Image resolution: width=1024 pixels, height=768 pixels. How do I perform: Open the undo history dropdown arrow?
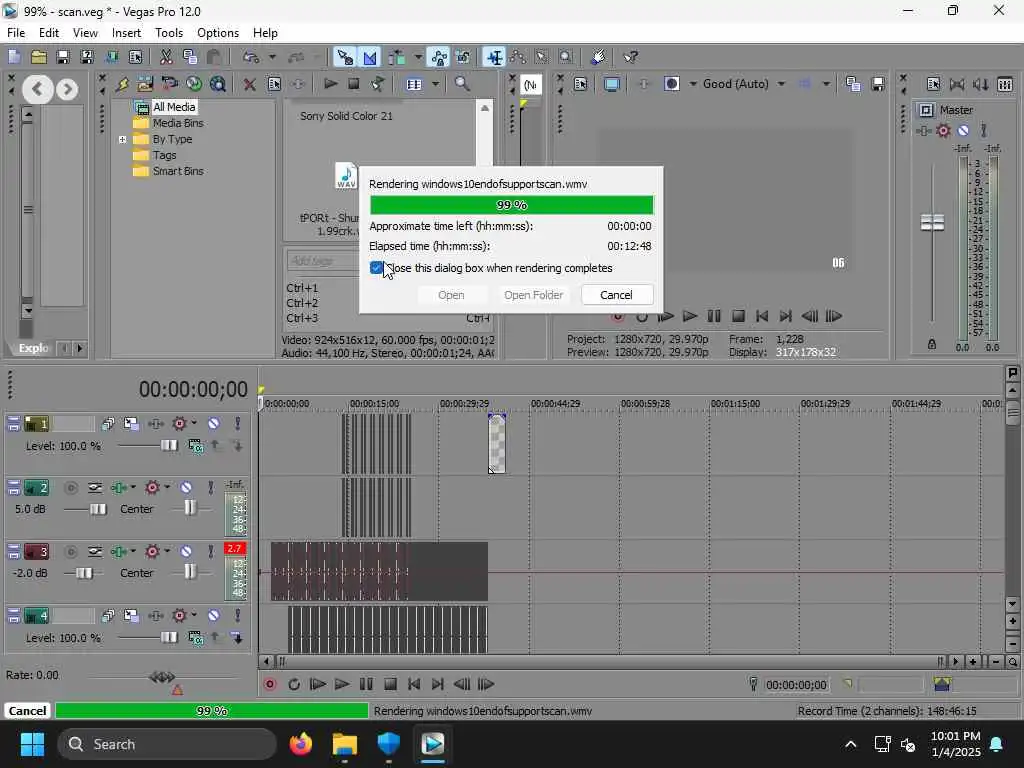coord(272,57)
